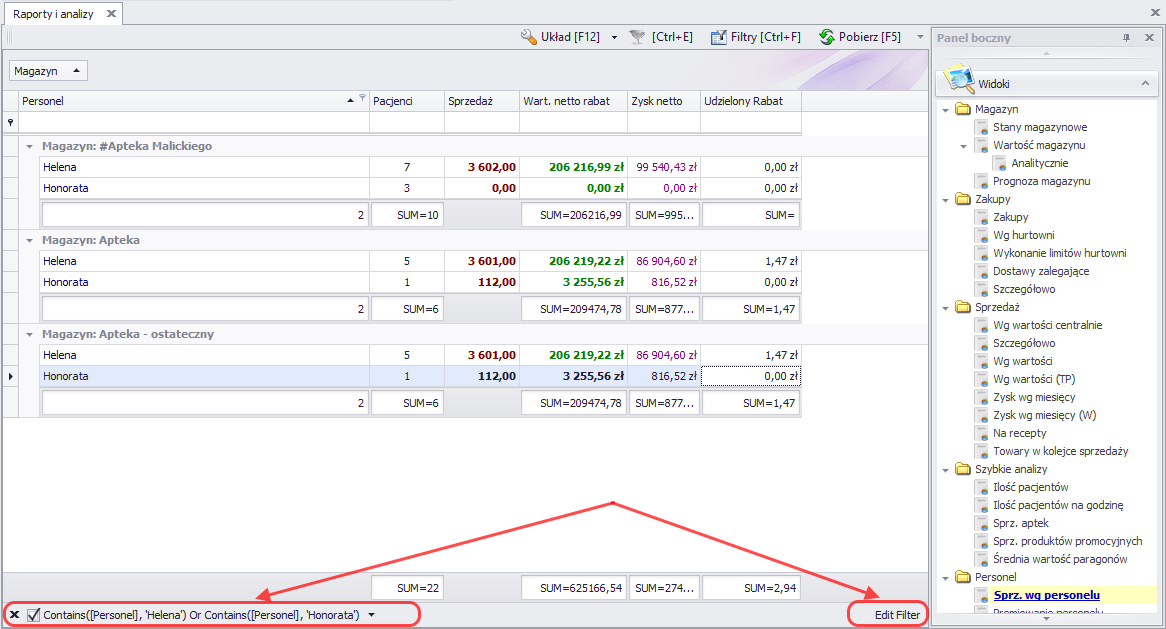Click the Układ [F12] wrench icon

530,37
